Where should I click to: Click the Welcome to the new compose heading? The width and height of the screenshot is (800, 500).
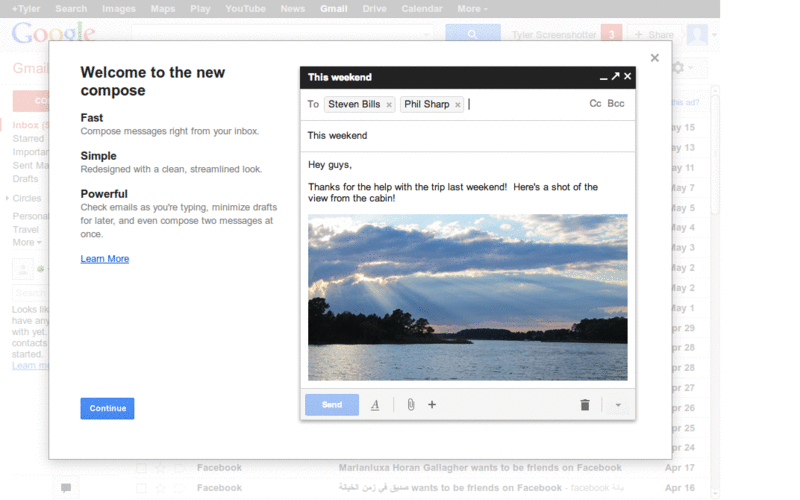153,81
